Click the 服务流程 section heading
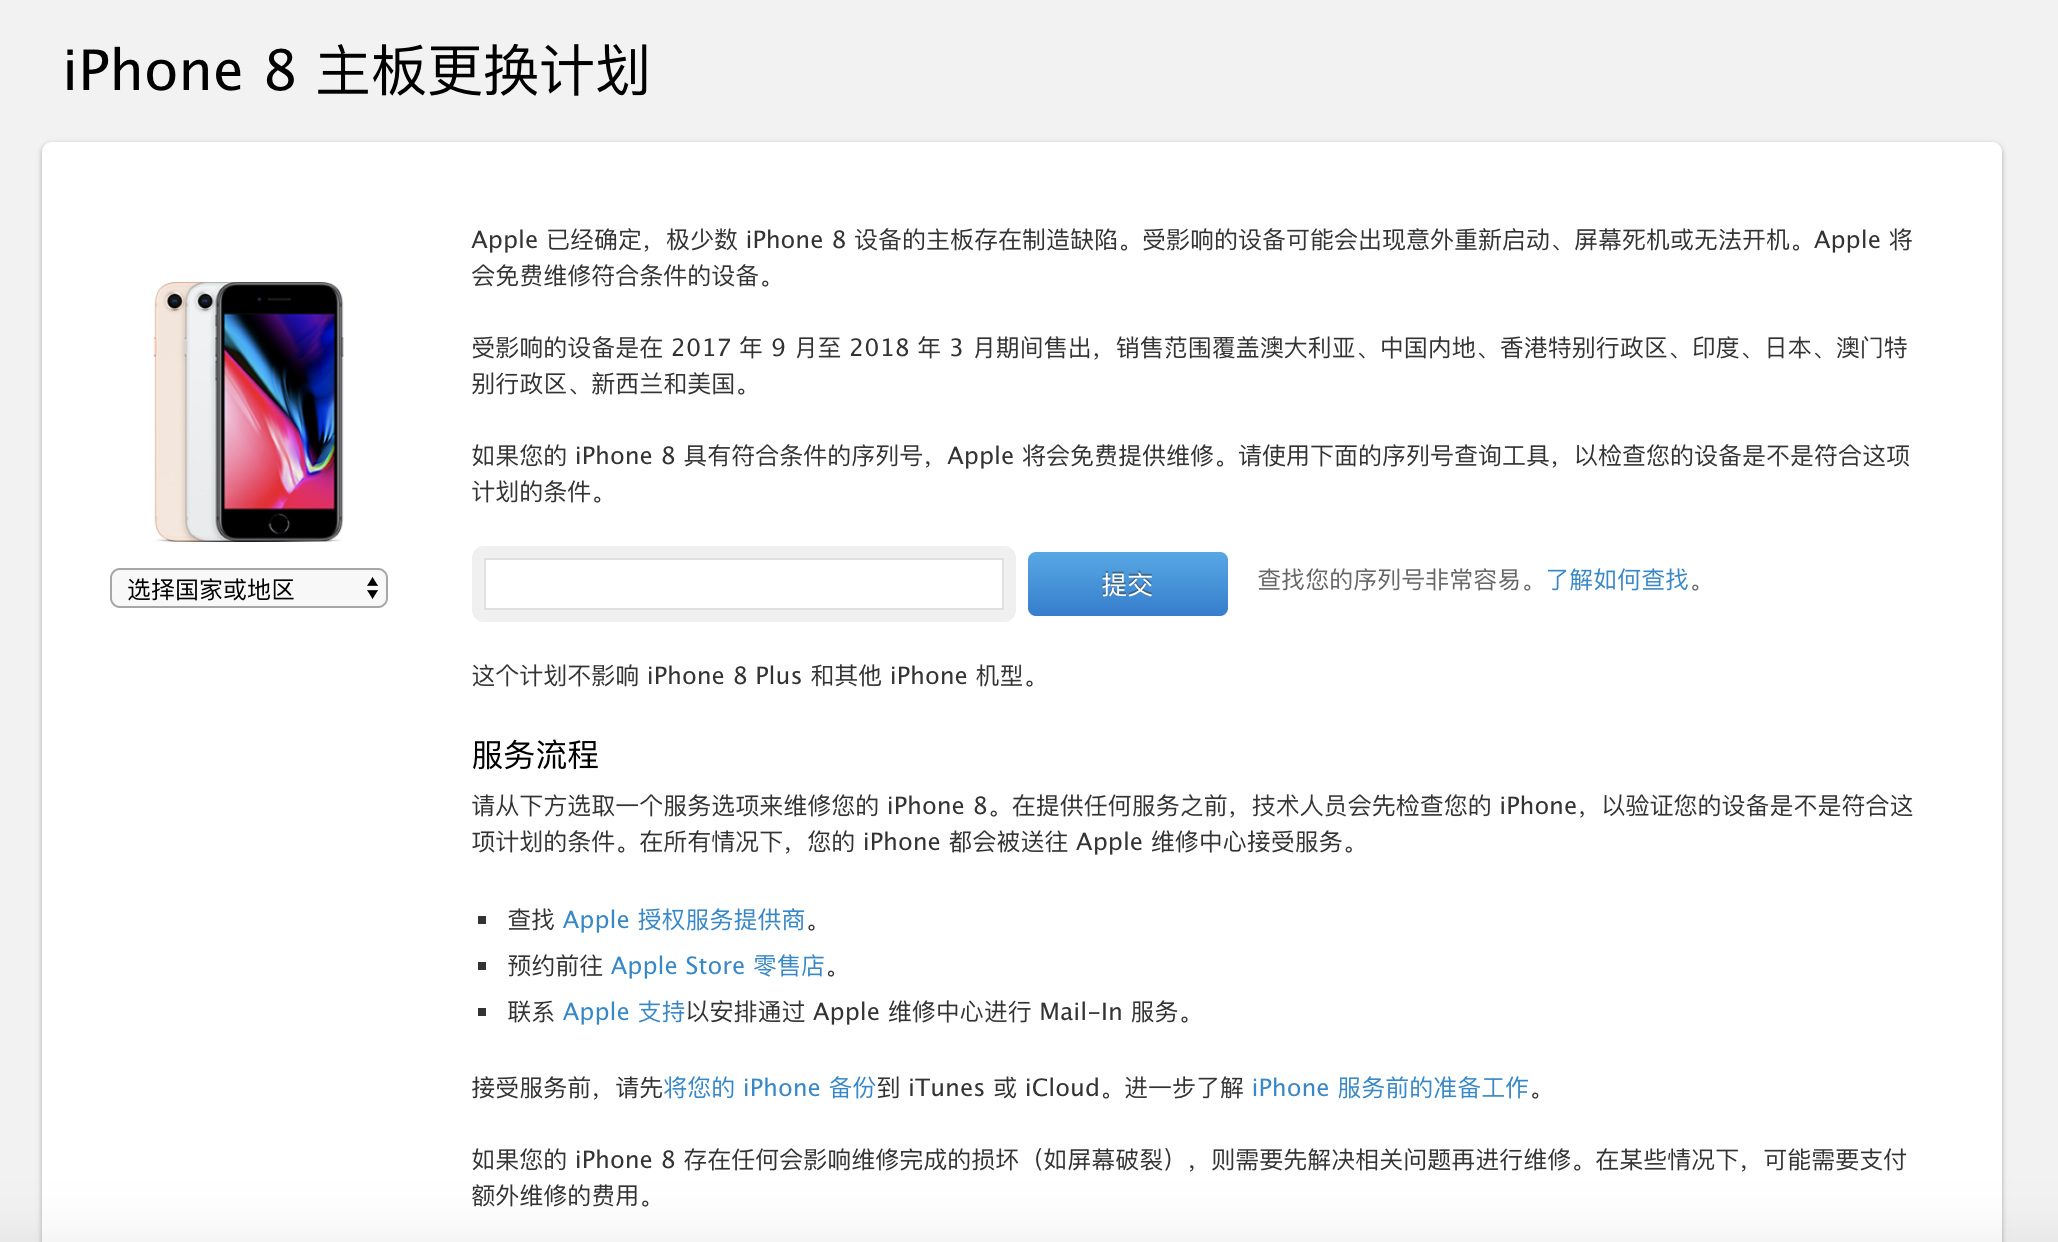Viewport: 2058px width, 1242px height. [x=535, y=755]
